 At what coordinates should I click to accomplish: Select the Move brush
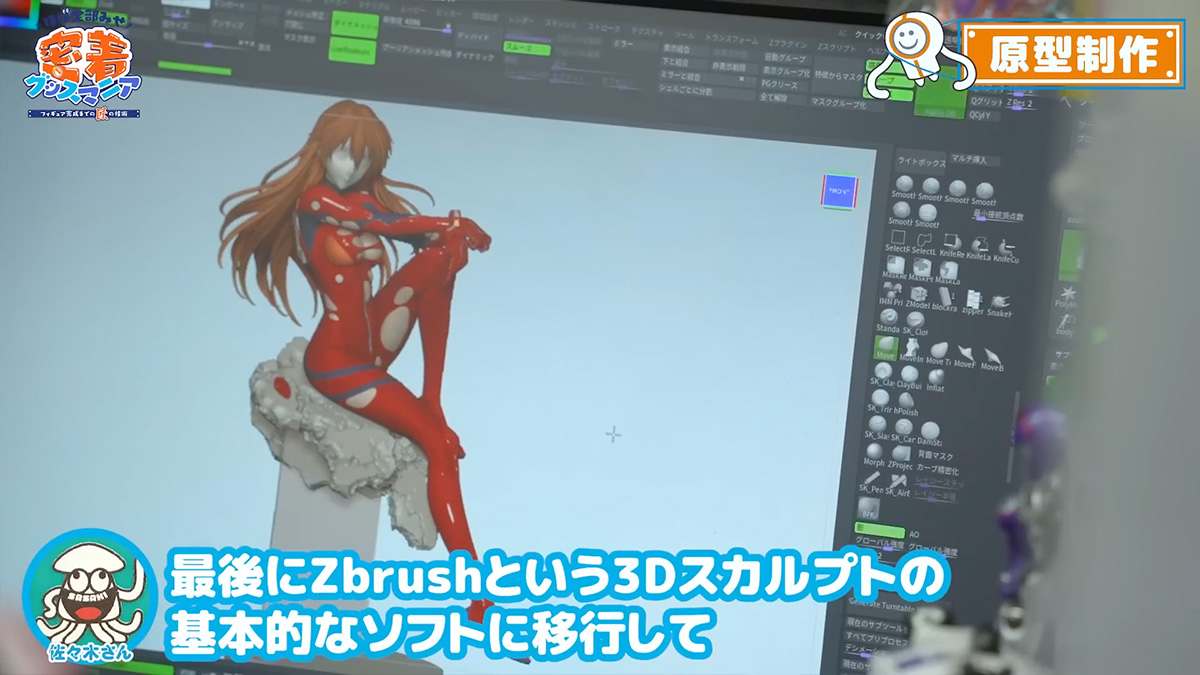coord(885,347)
